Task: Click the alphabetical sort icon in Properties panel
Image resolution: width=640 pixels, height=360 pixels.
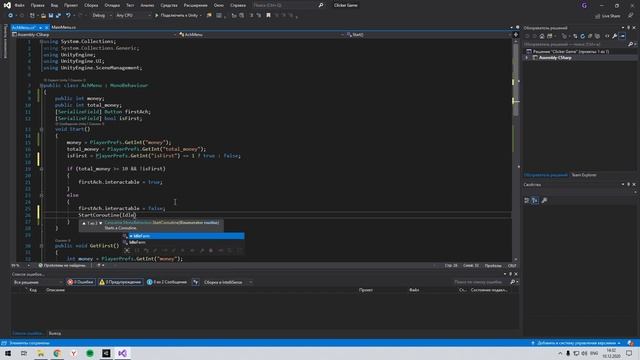Action: point(535,200)
